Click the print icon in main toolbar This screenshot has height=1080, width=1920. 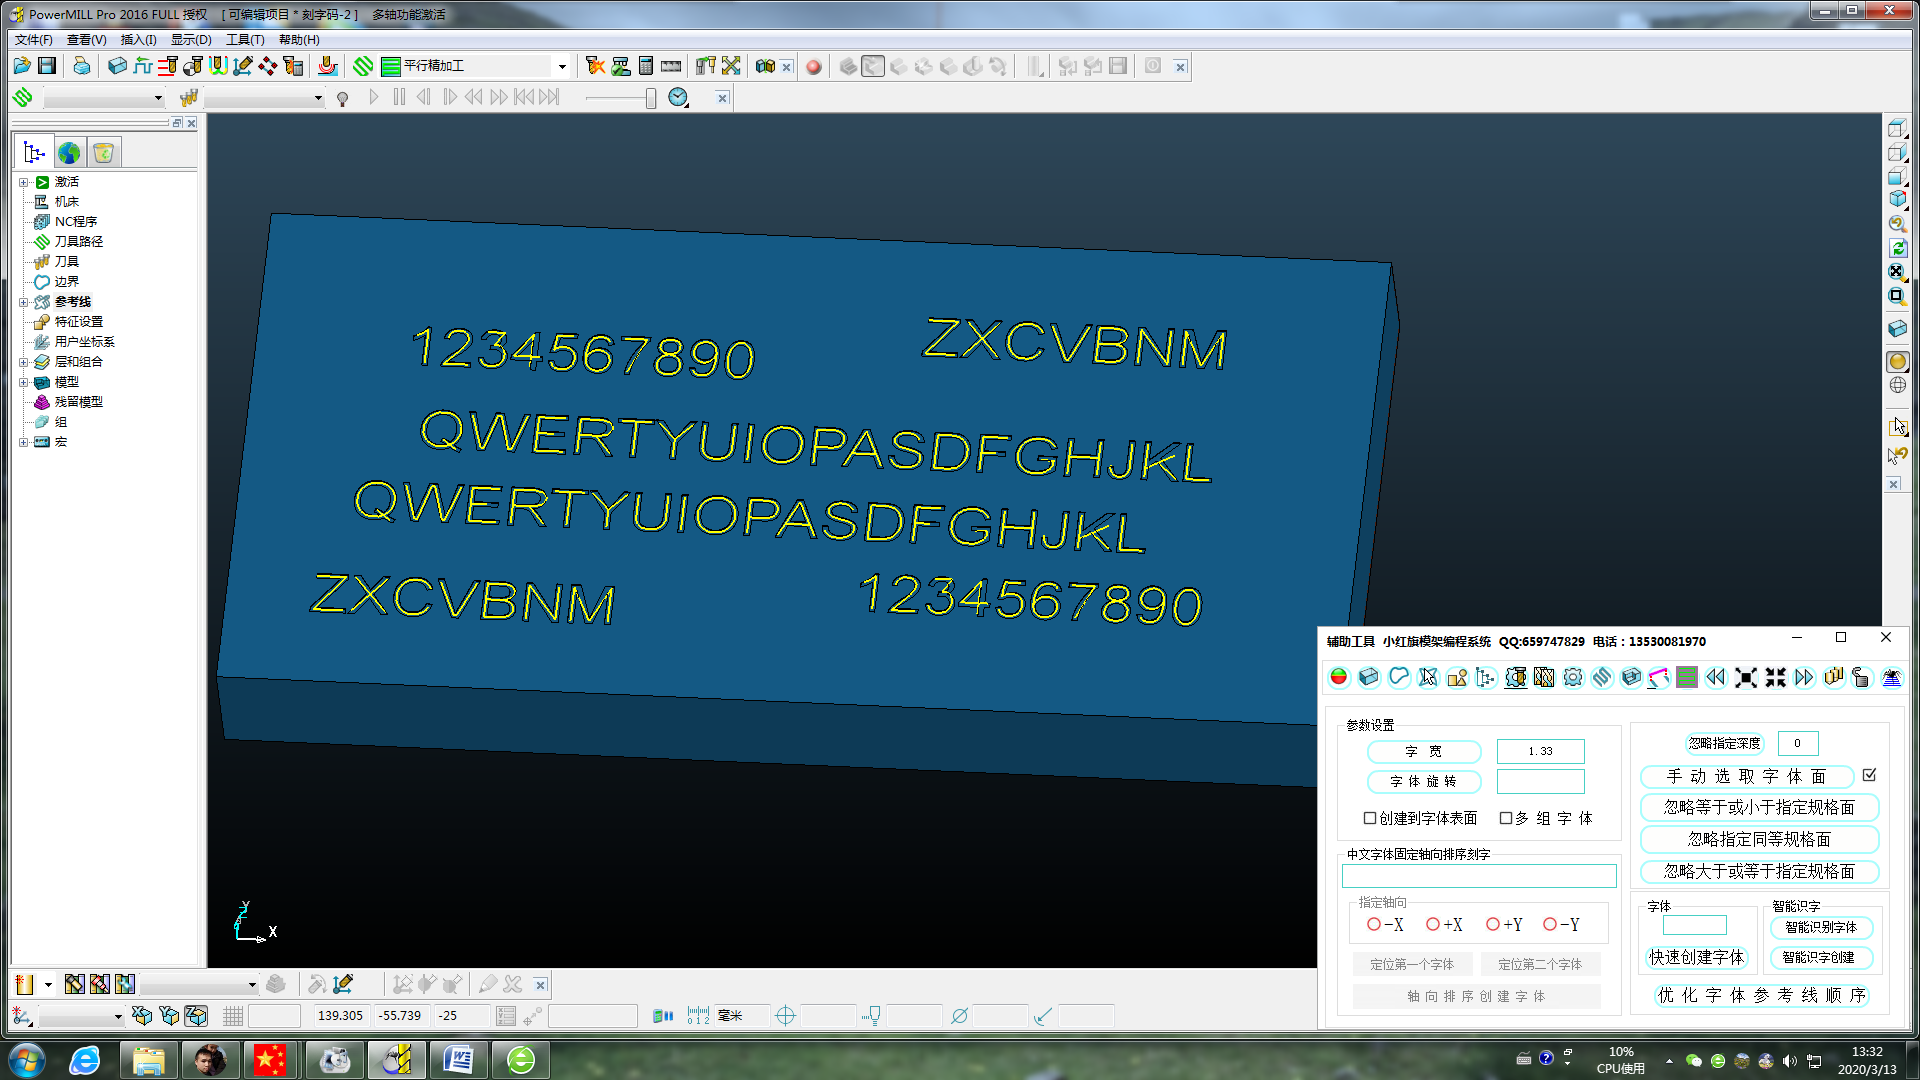pyautogui.click(x=82, y=66)
